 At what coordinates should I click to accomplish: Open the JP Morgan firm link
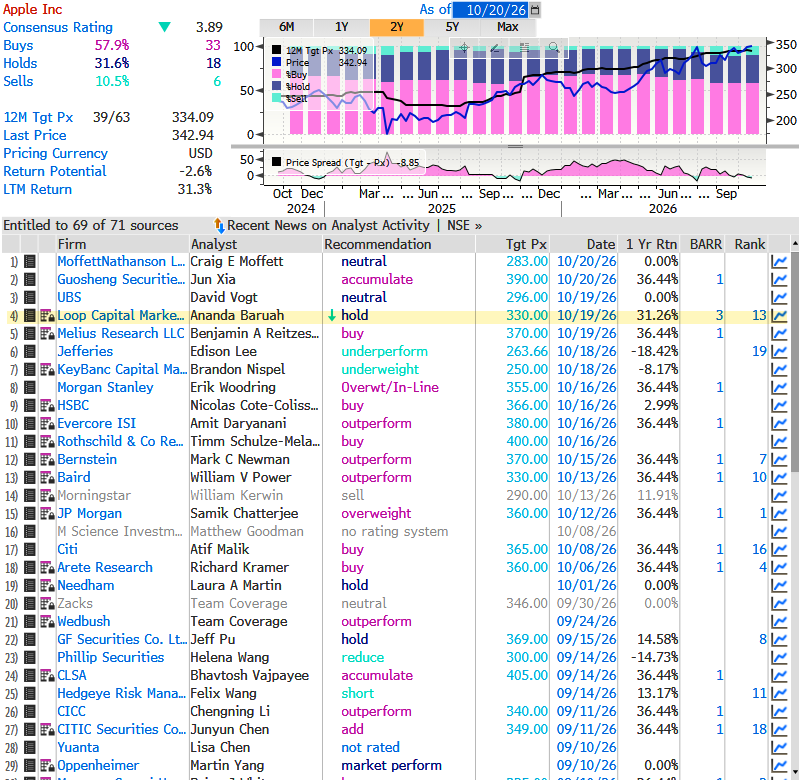(89, 514)
